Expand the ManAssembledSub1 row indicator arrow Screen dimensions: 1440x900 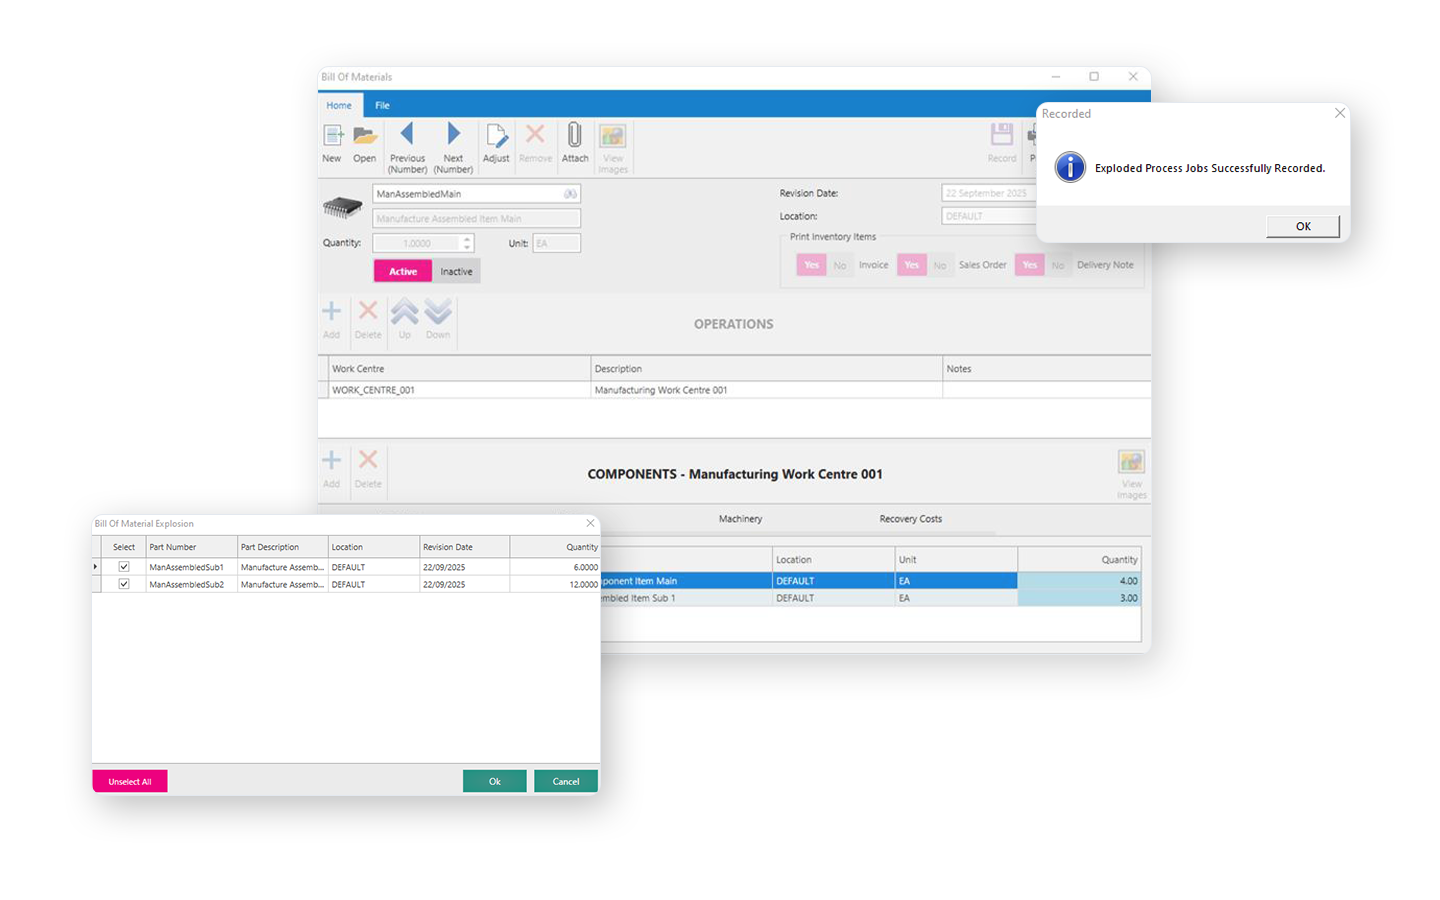96,567
